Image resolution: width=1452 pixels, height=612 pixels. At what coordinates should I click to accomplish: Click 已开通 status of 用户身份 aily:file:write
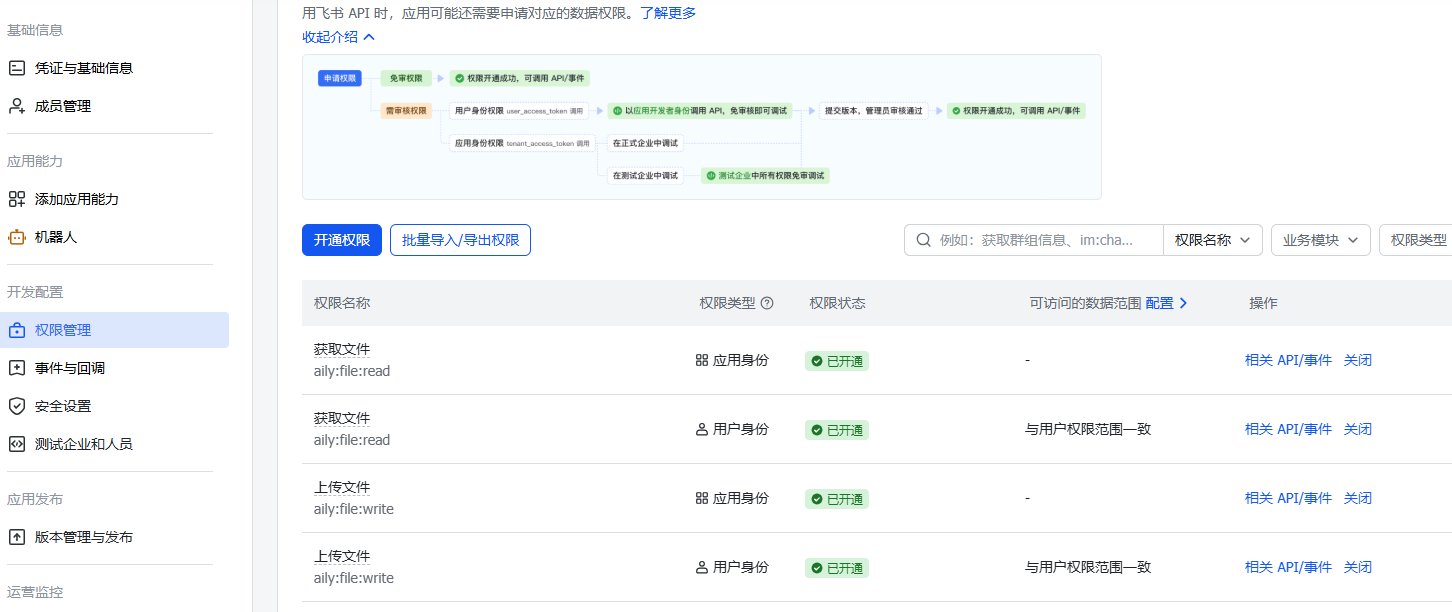[x=837, y=568]
